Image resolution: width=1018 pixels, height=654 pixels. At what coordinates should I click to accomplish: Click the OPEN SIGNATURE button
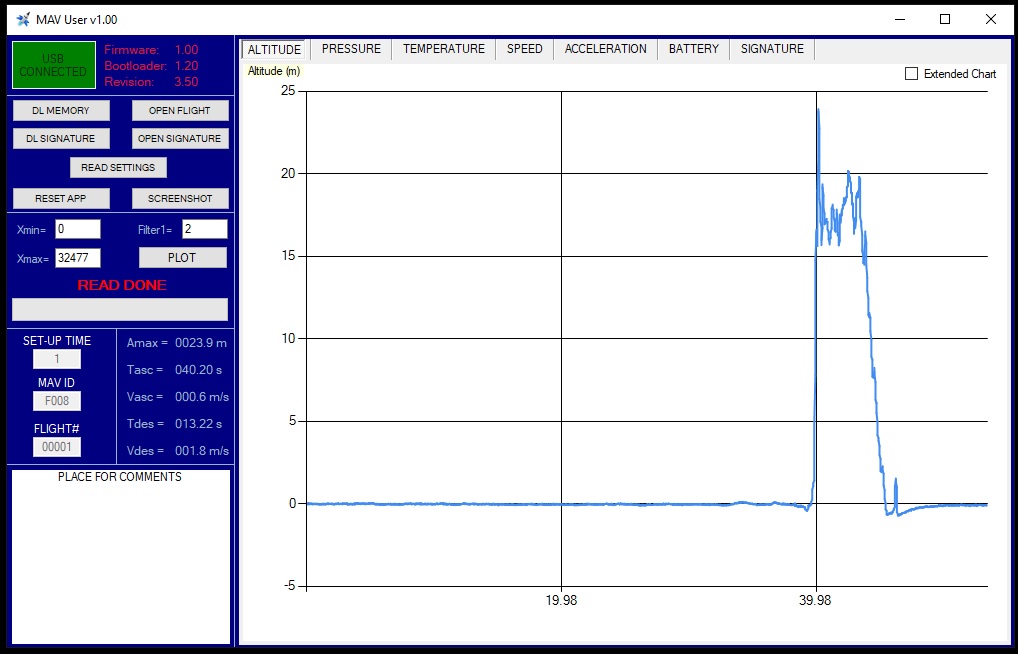(x=180, y=138)
